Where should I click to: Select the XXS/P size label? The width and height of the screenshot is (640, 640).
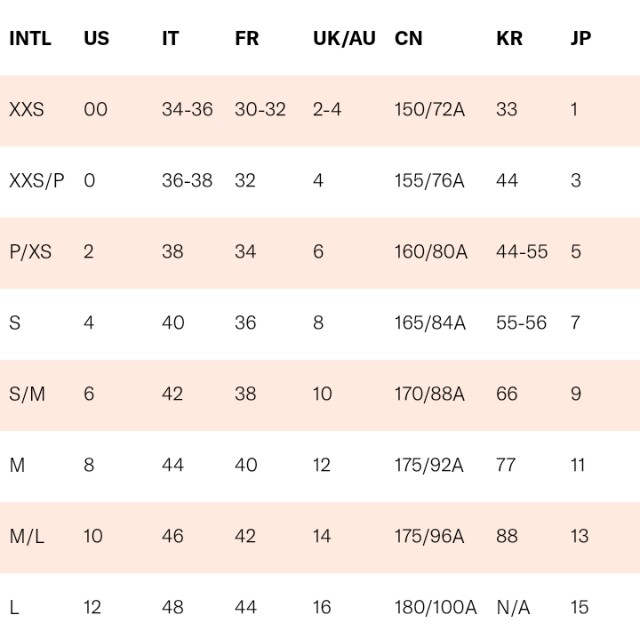point(37,180)
